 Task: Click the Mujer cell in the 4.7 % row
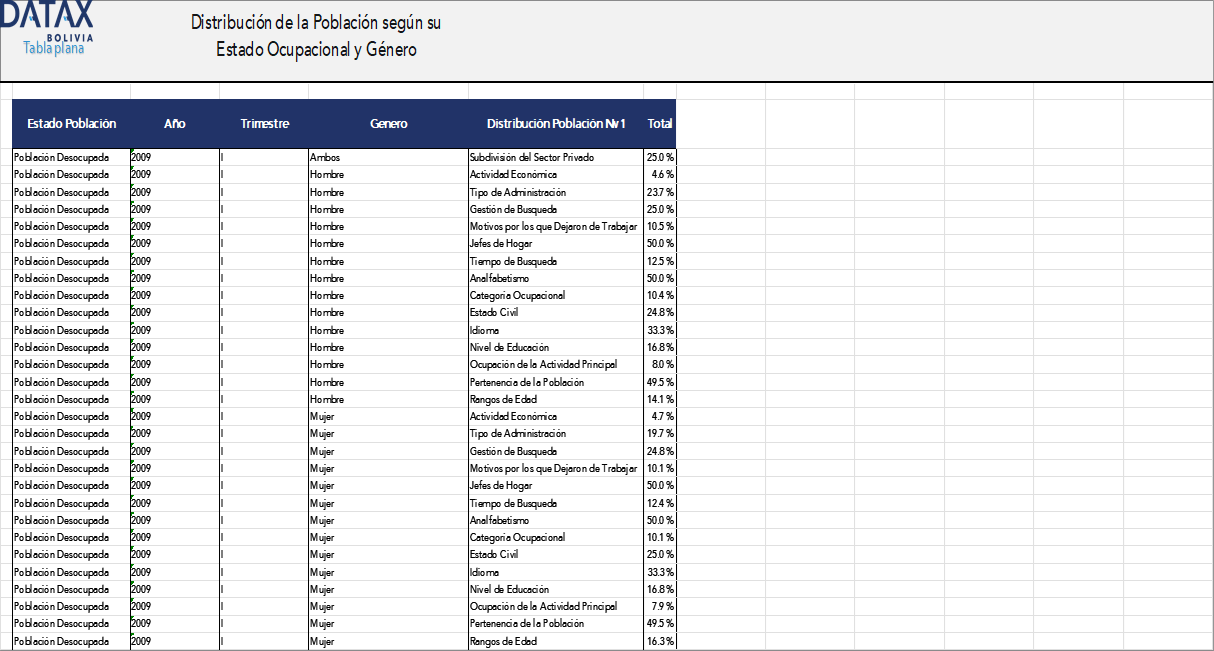point(388,416)
